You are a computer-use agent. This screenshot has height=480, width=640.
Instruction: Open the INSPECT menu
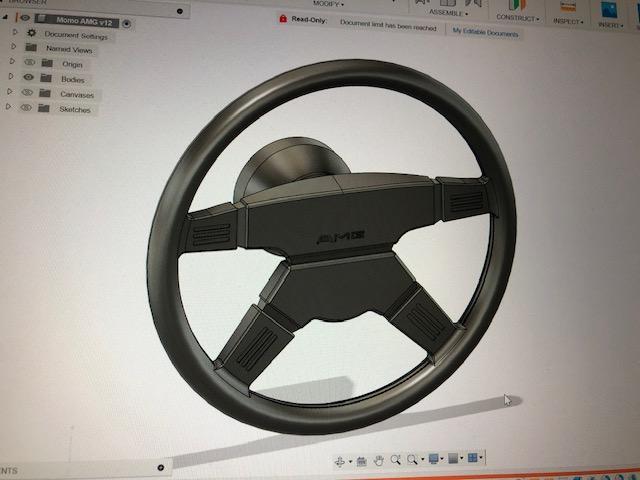(569, 21)
